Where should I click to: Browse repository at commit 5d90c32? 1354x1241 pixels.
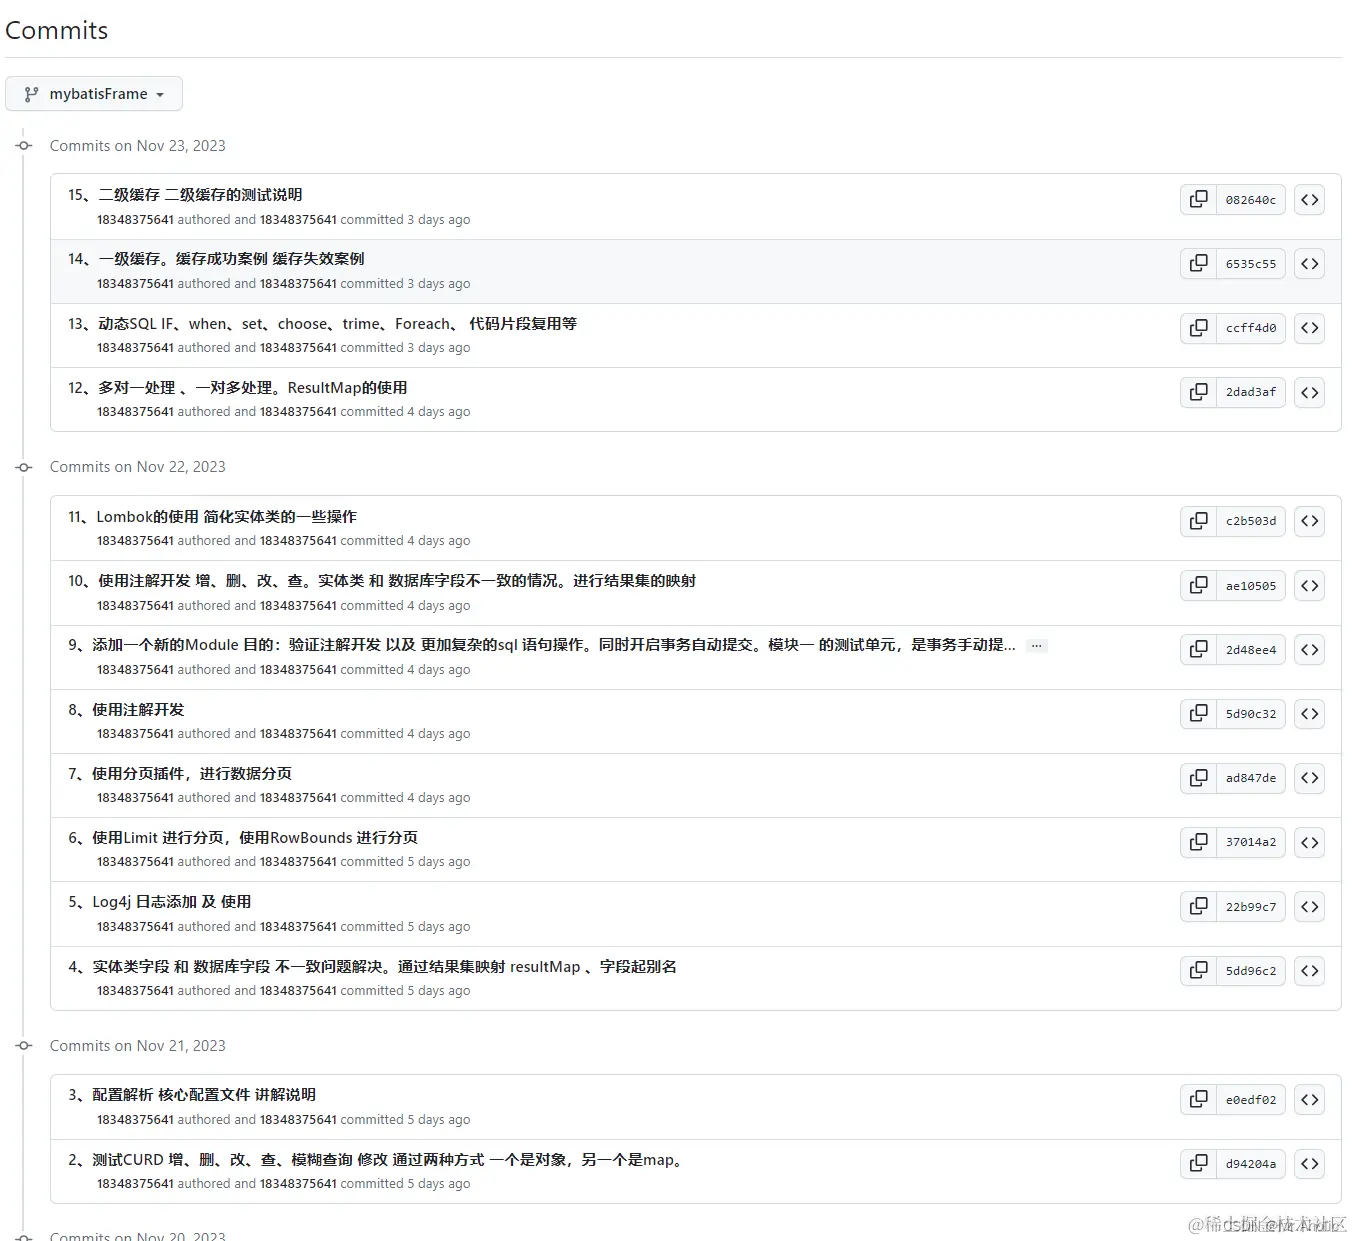(1309, 714)
